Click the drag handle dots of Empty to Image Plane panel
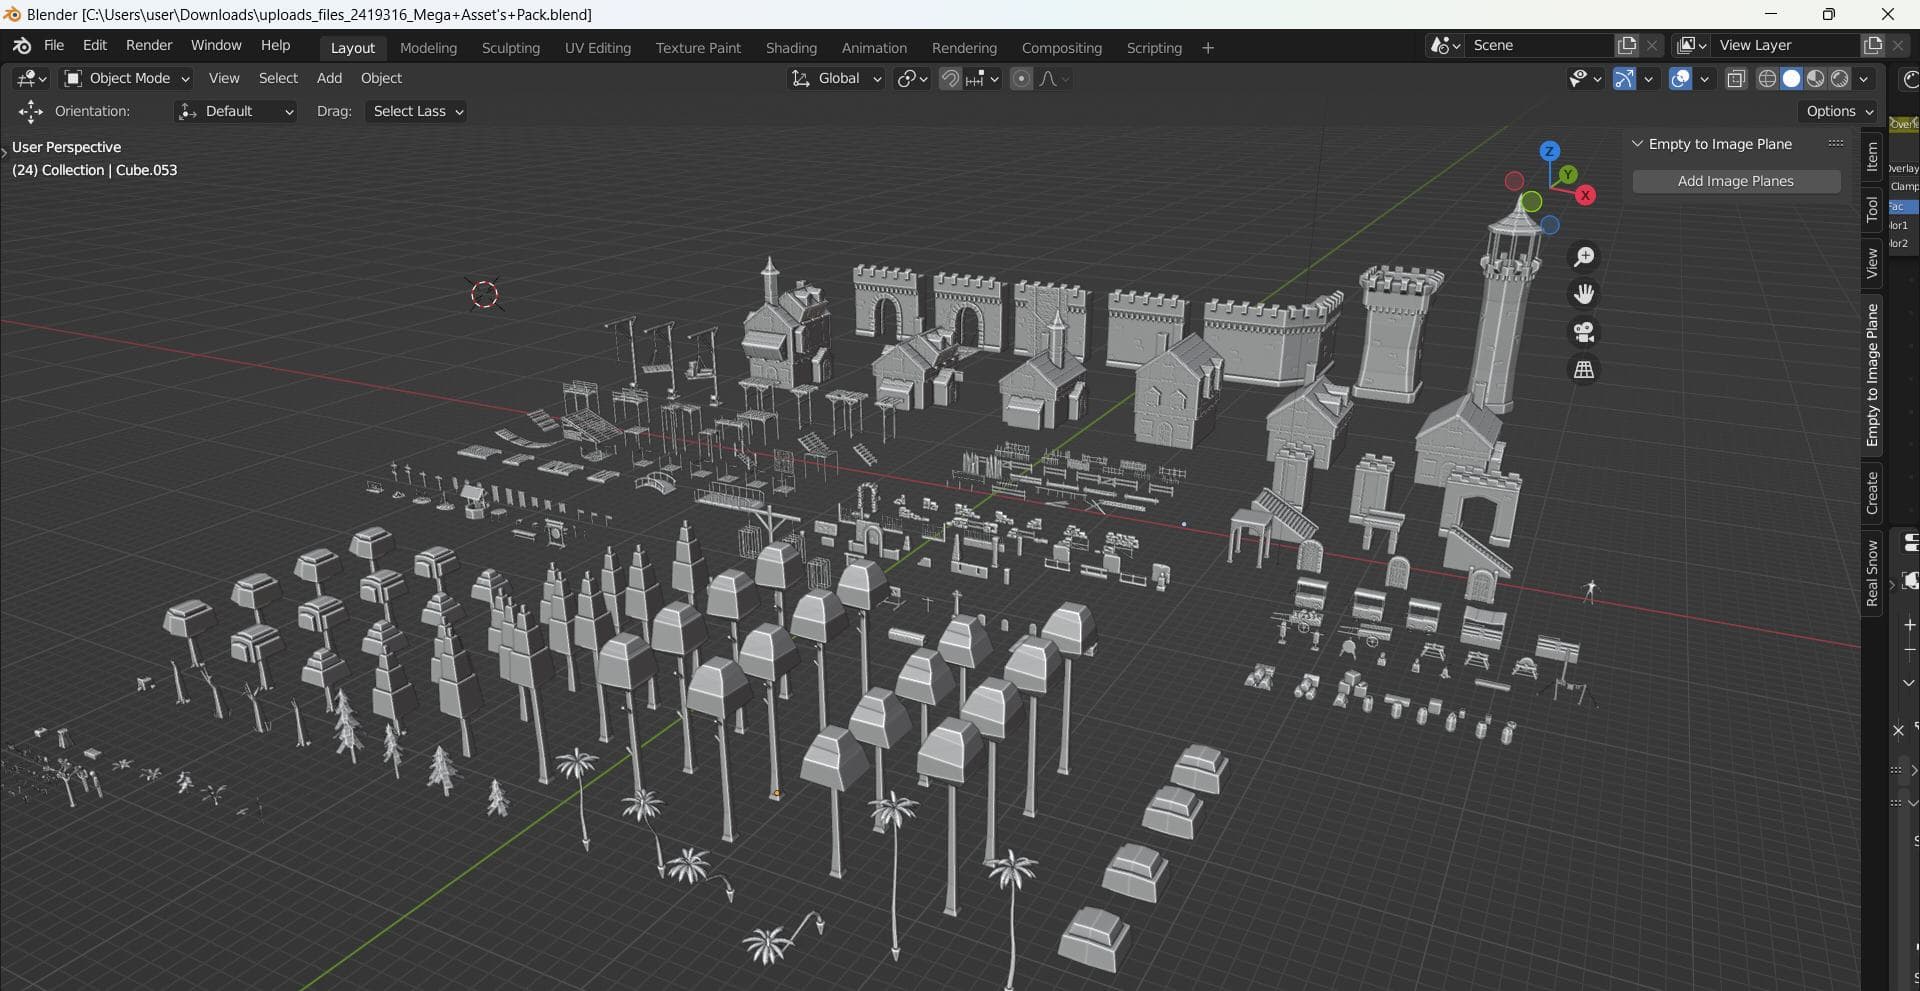1920x991 pixels. (1836, 143)
